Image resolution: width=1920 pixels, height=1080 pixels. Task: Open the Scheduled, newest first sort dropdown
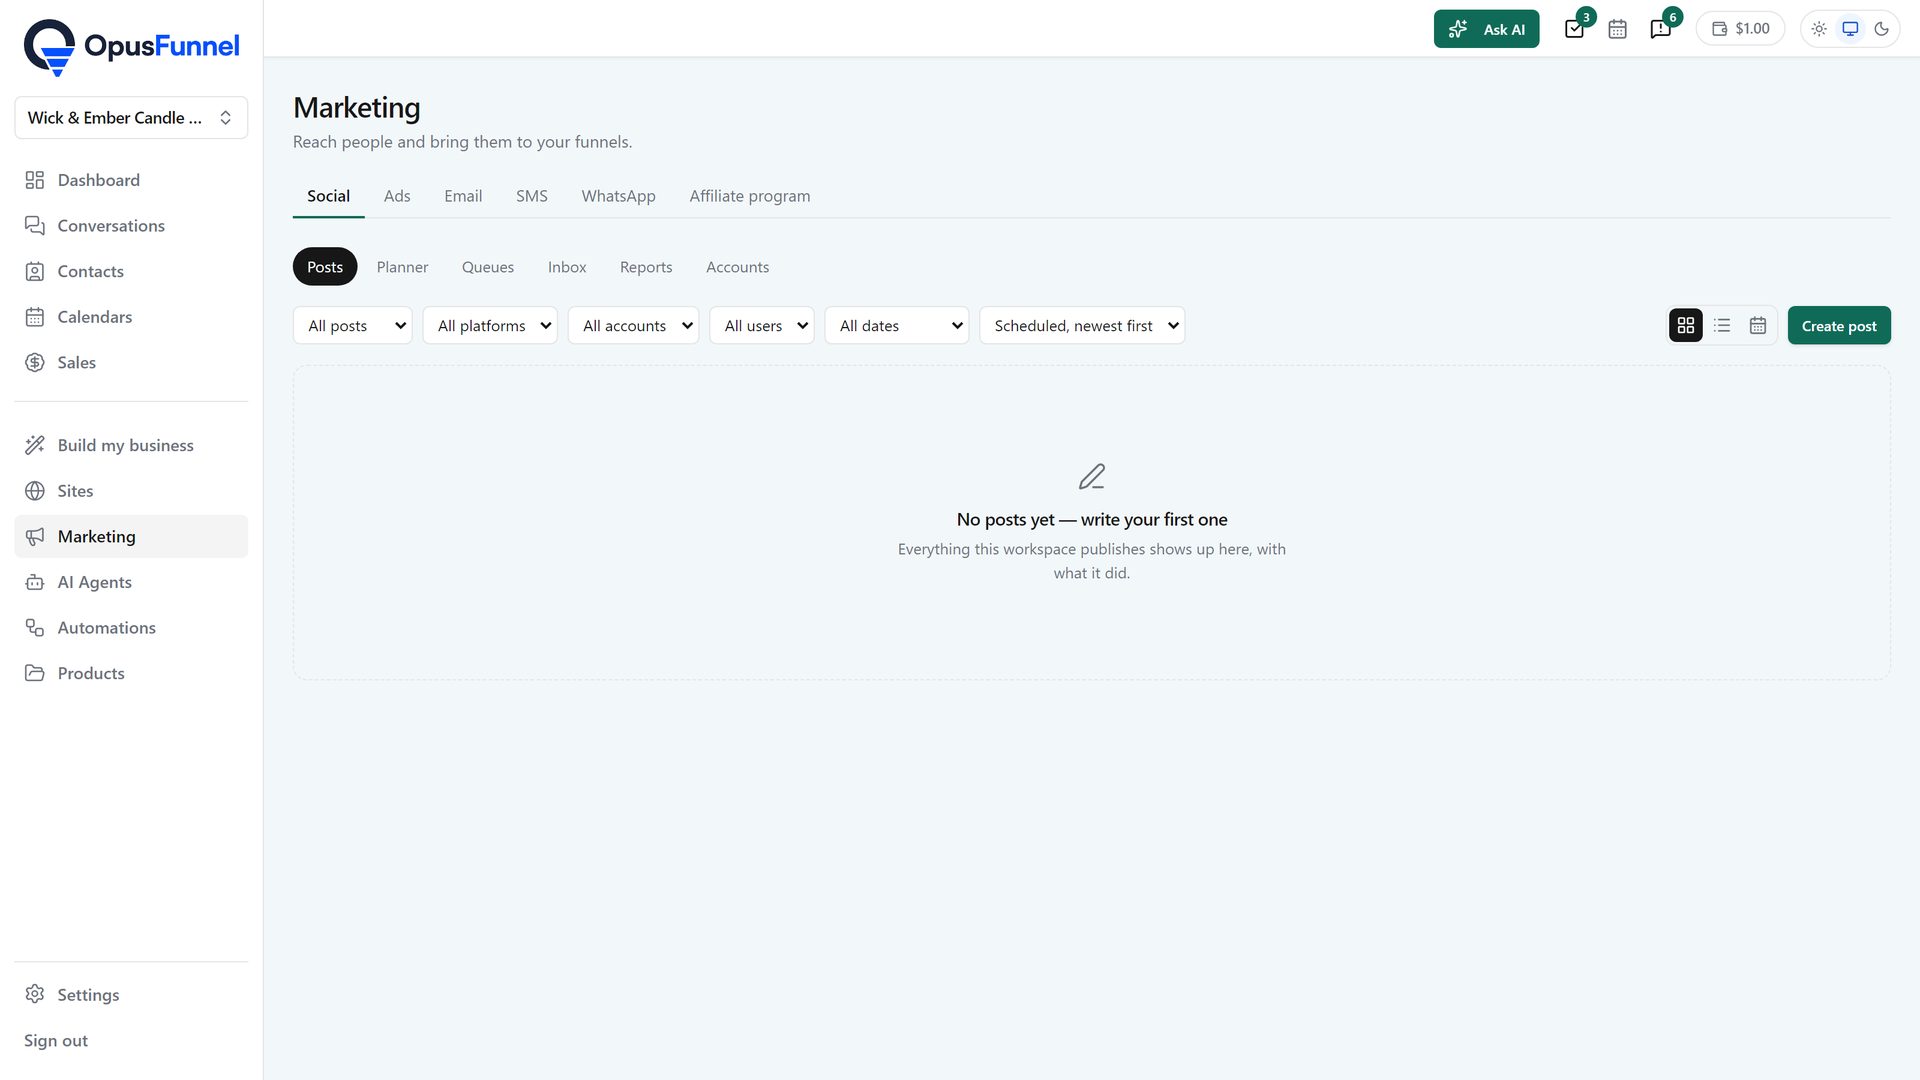(1082, 326)
